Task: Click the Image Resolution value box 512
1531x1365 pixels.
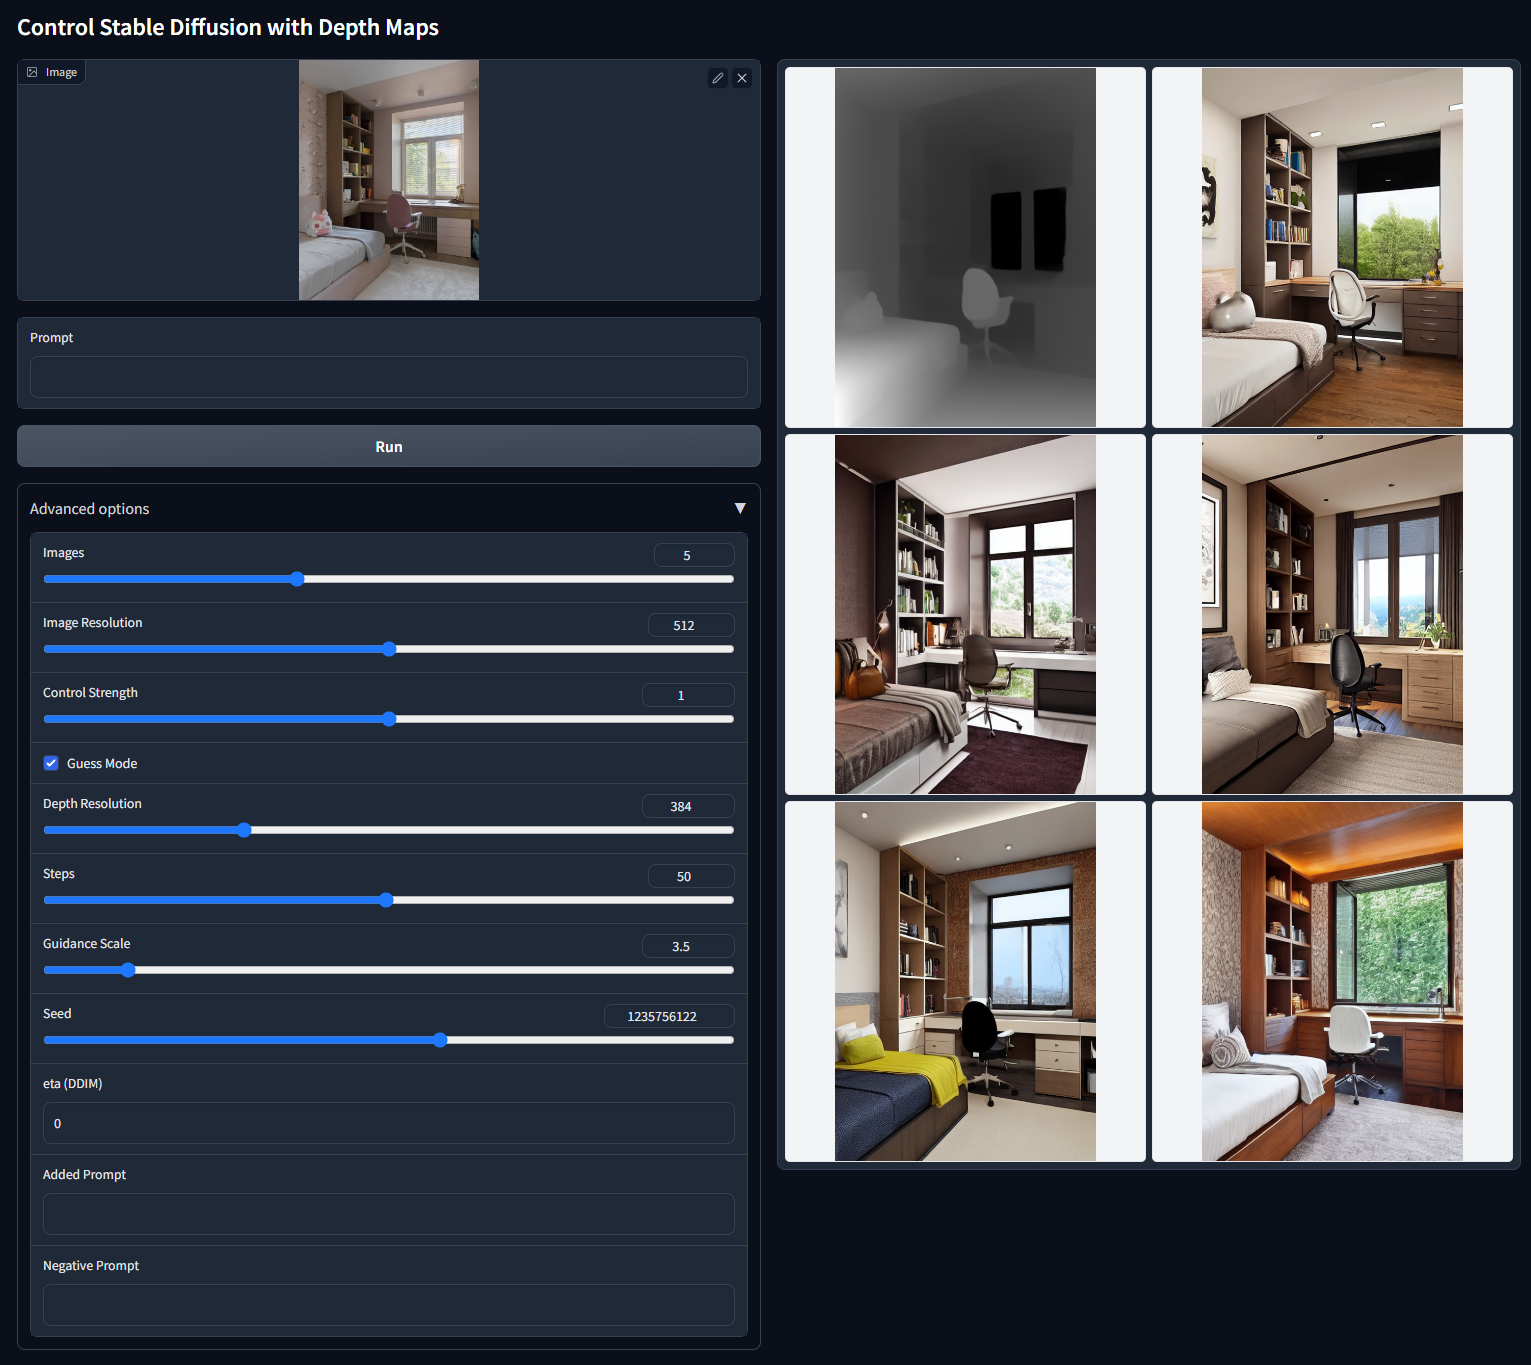Action: coord(691,625)
